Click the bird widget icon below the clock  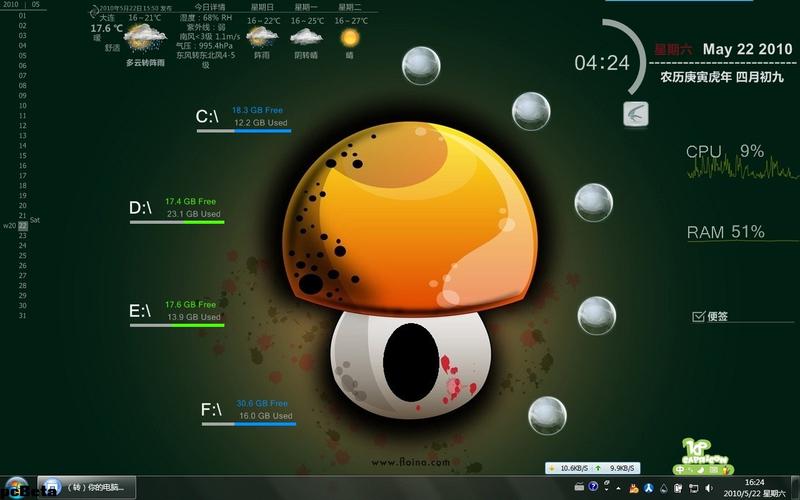click(x=636, y=113)
